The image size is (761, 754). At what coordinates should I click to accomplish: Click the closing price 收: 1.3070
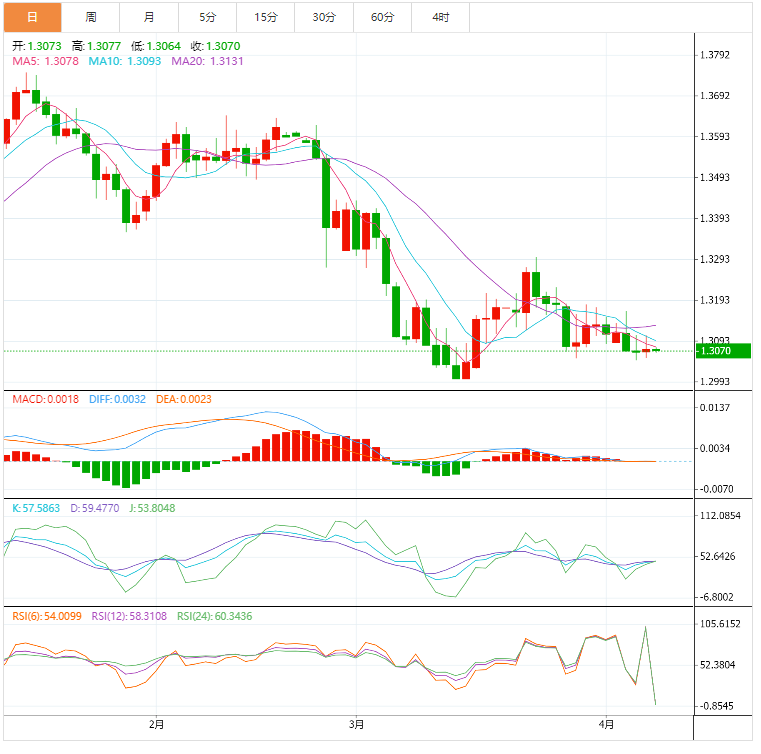click(215, 46)
